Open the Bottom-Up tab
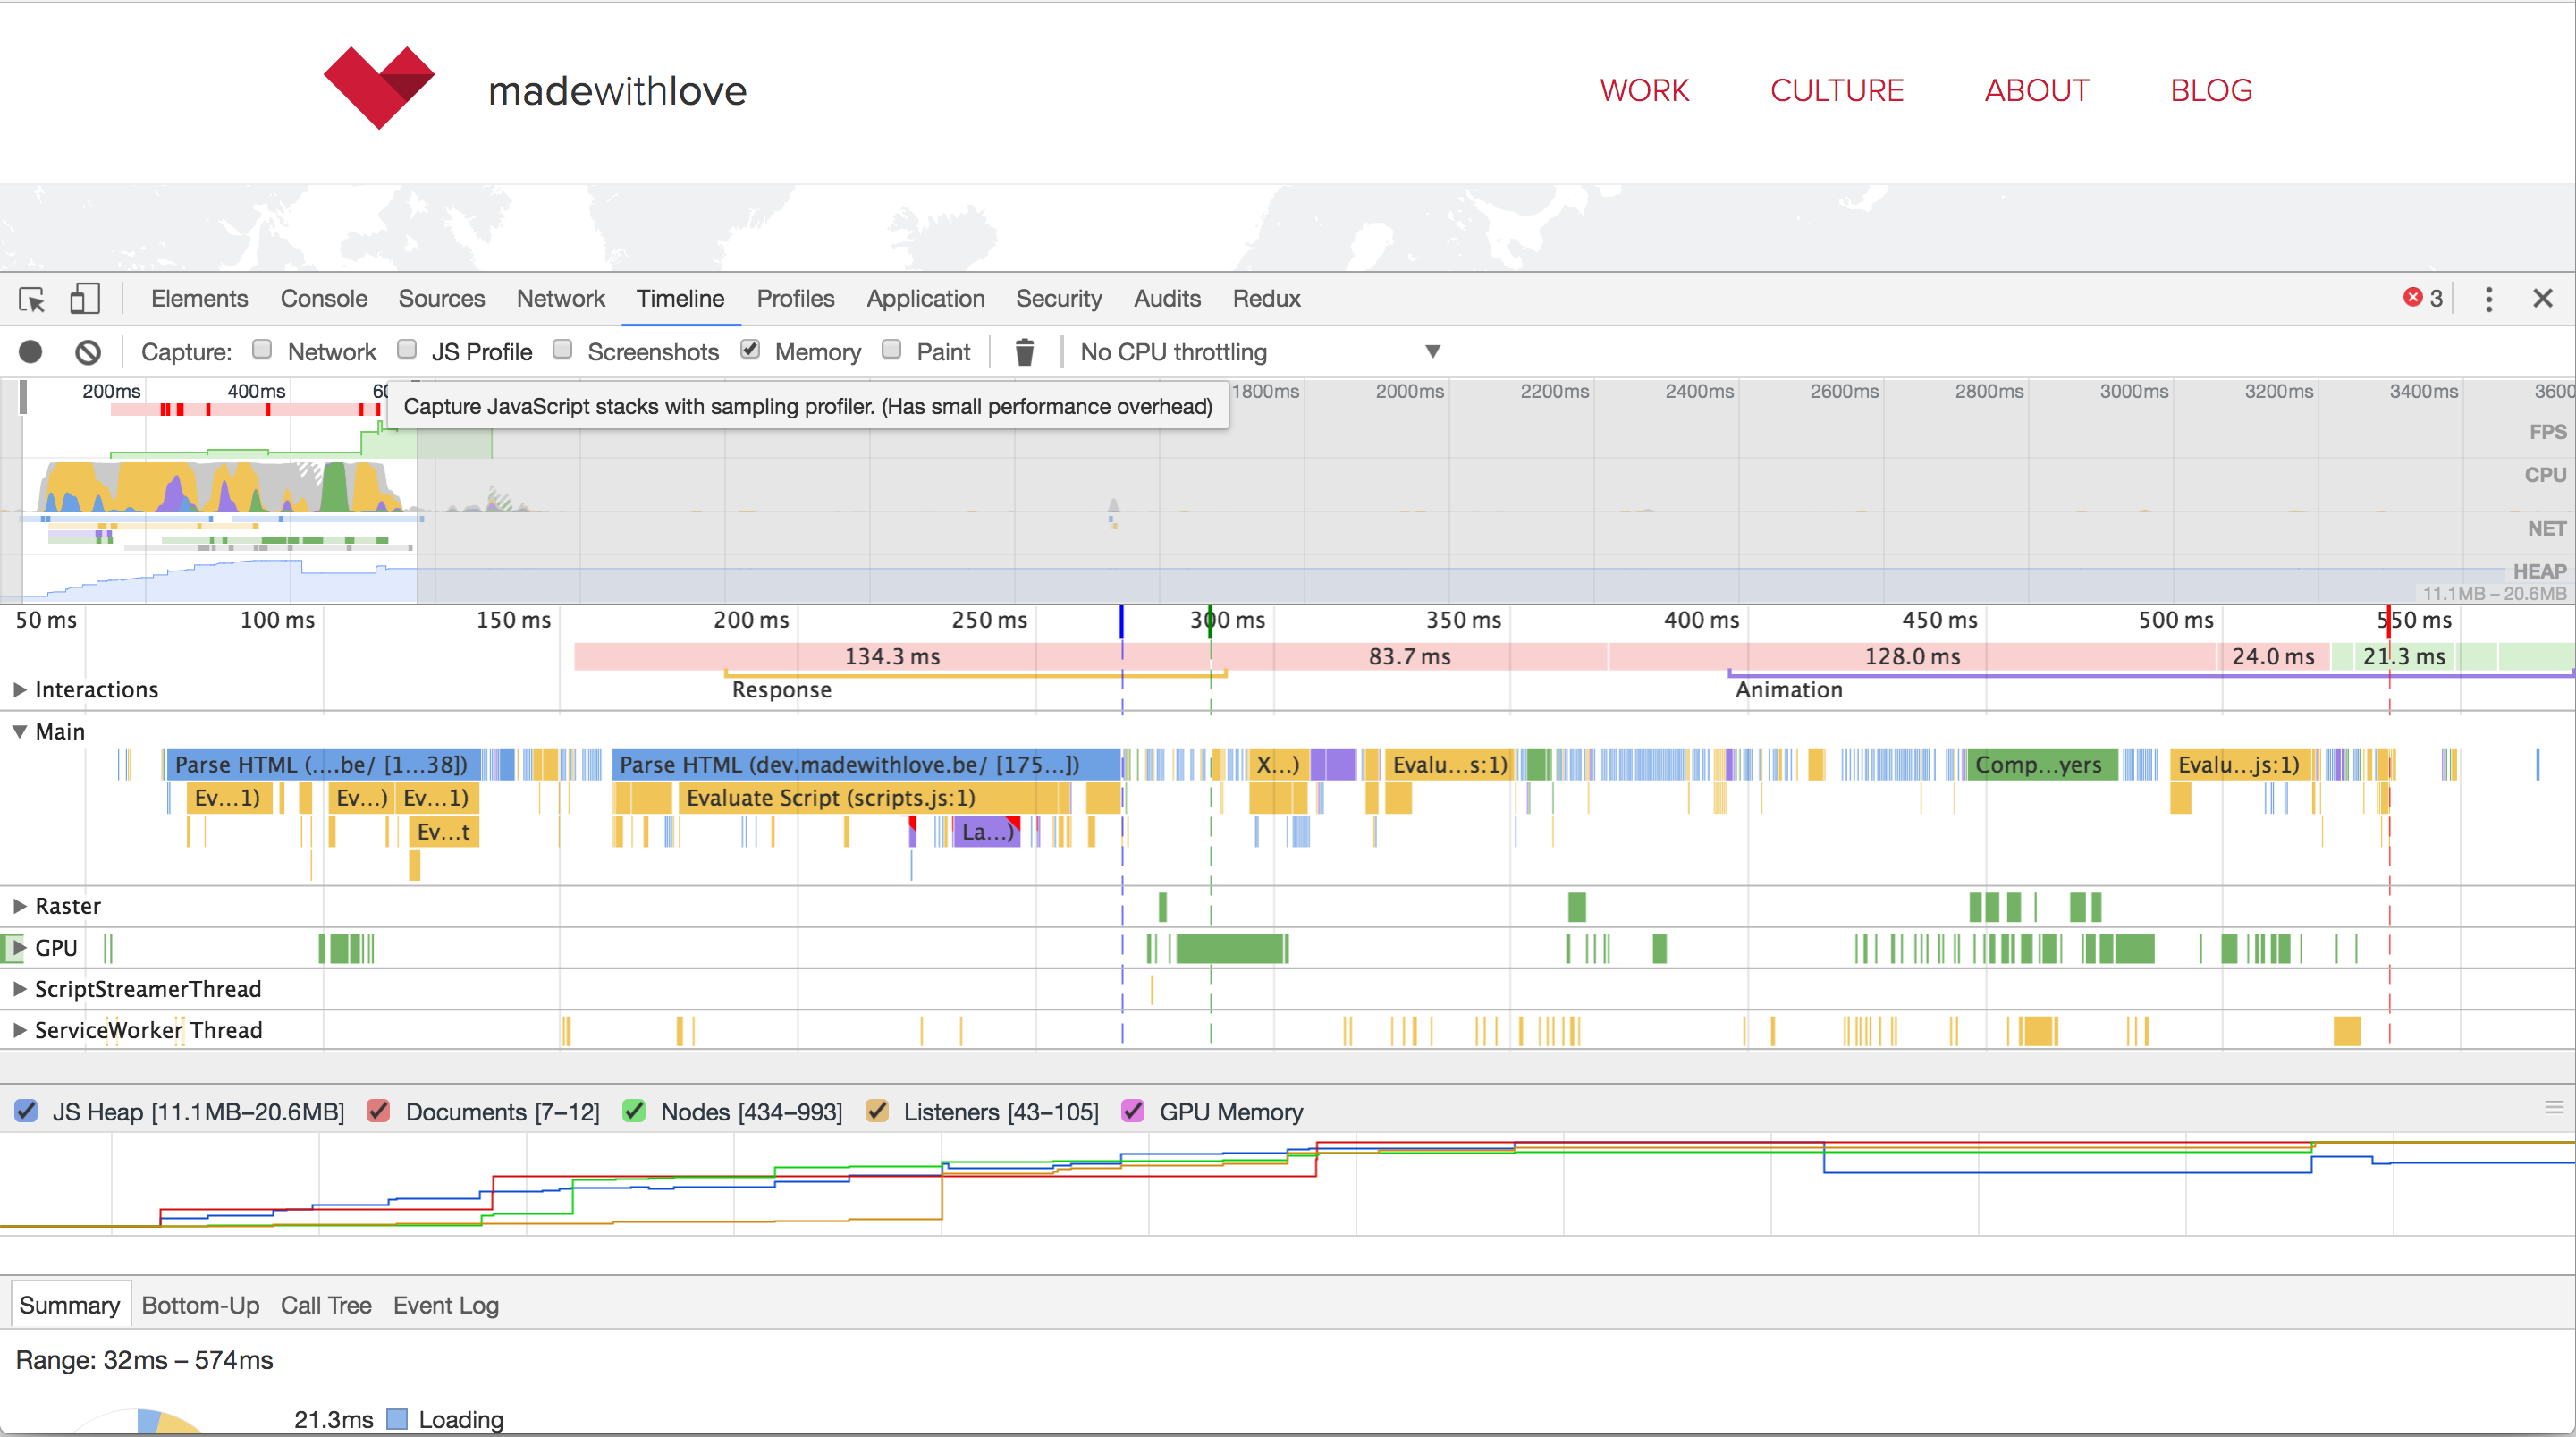This screenshot has width=2576, height=1437. point(200,1305)
